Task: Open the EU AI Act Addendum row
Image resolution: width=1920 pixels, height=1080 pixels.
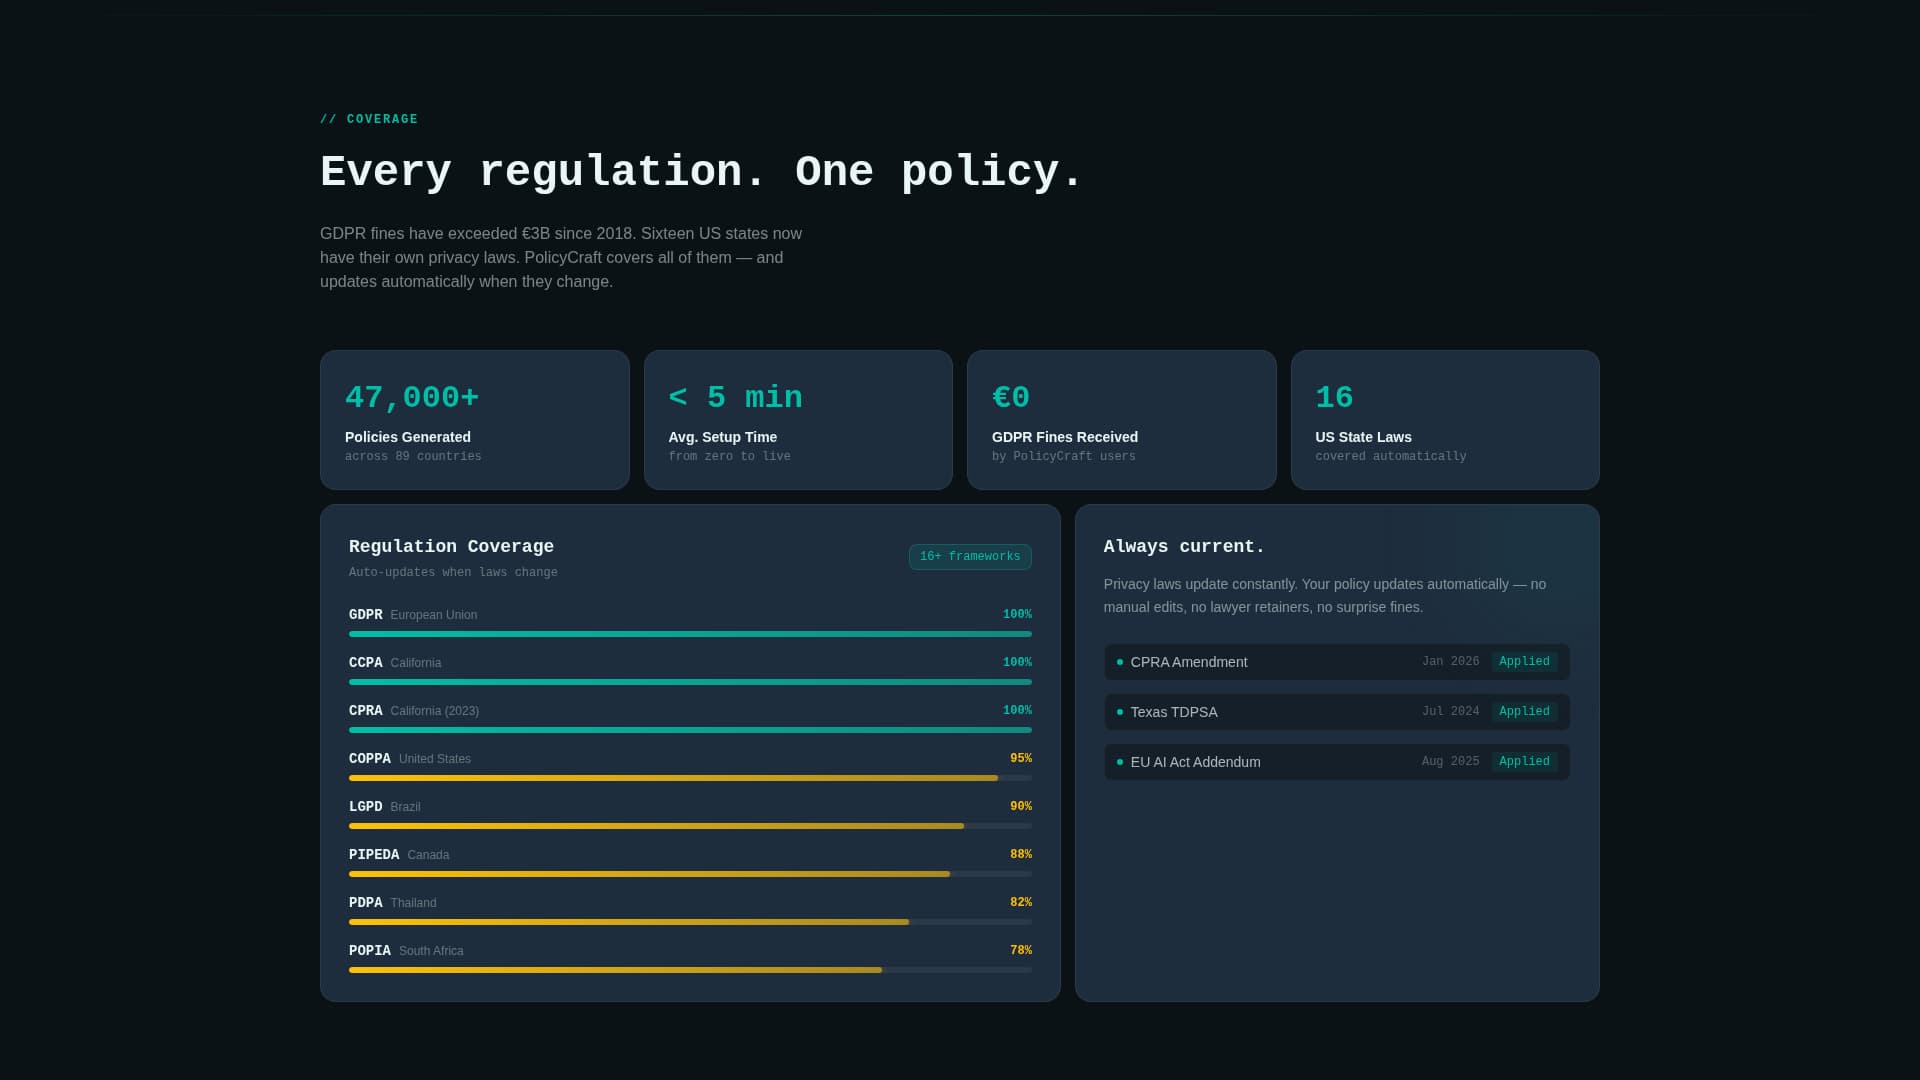Action: pos(1337,762)
